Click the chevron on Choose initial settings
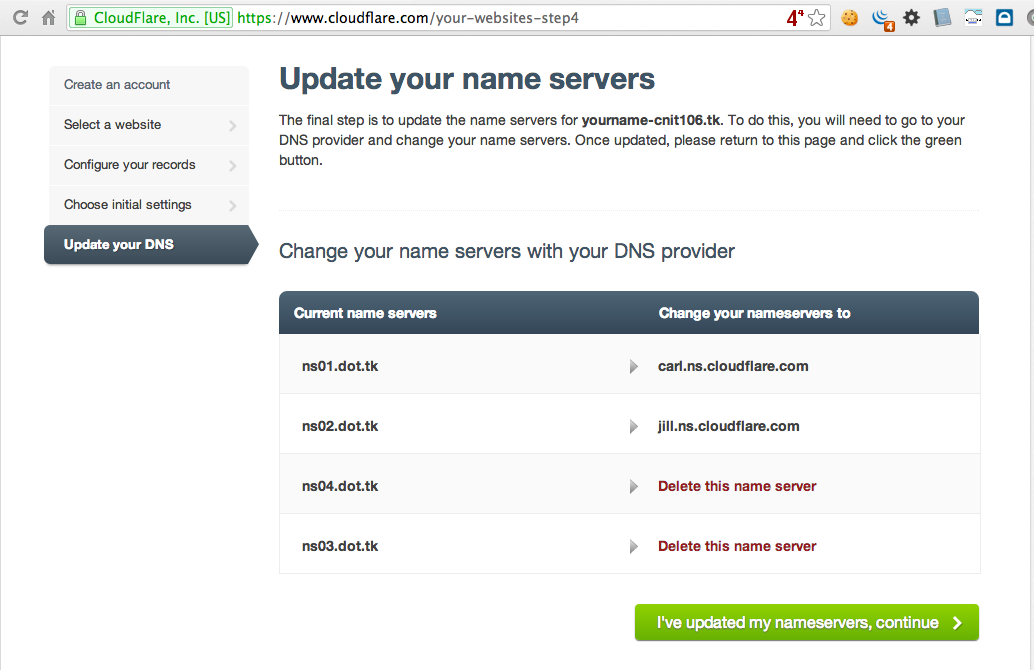The image size is (1034, 670). click(233, 206)
